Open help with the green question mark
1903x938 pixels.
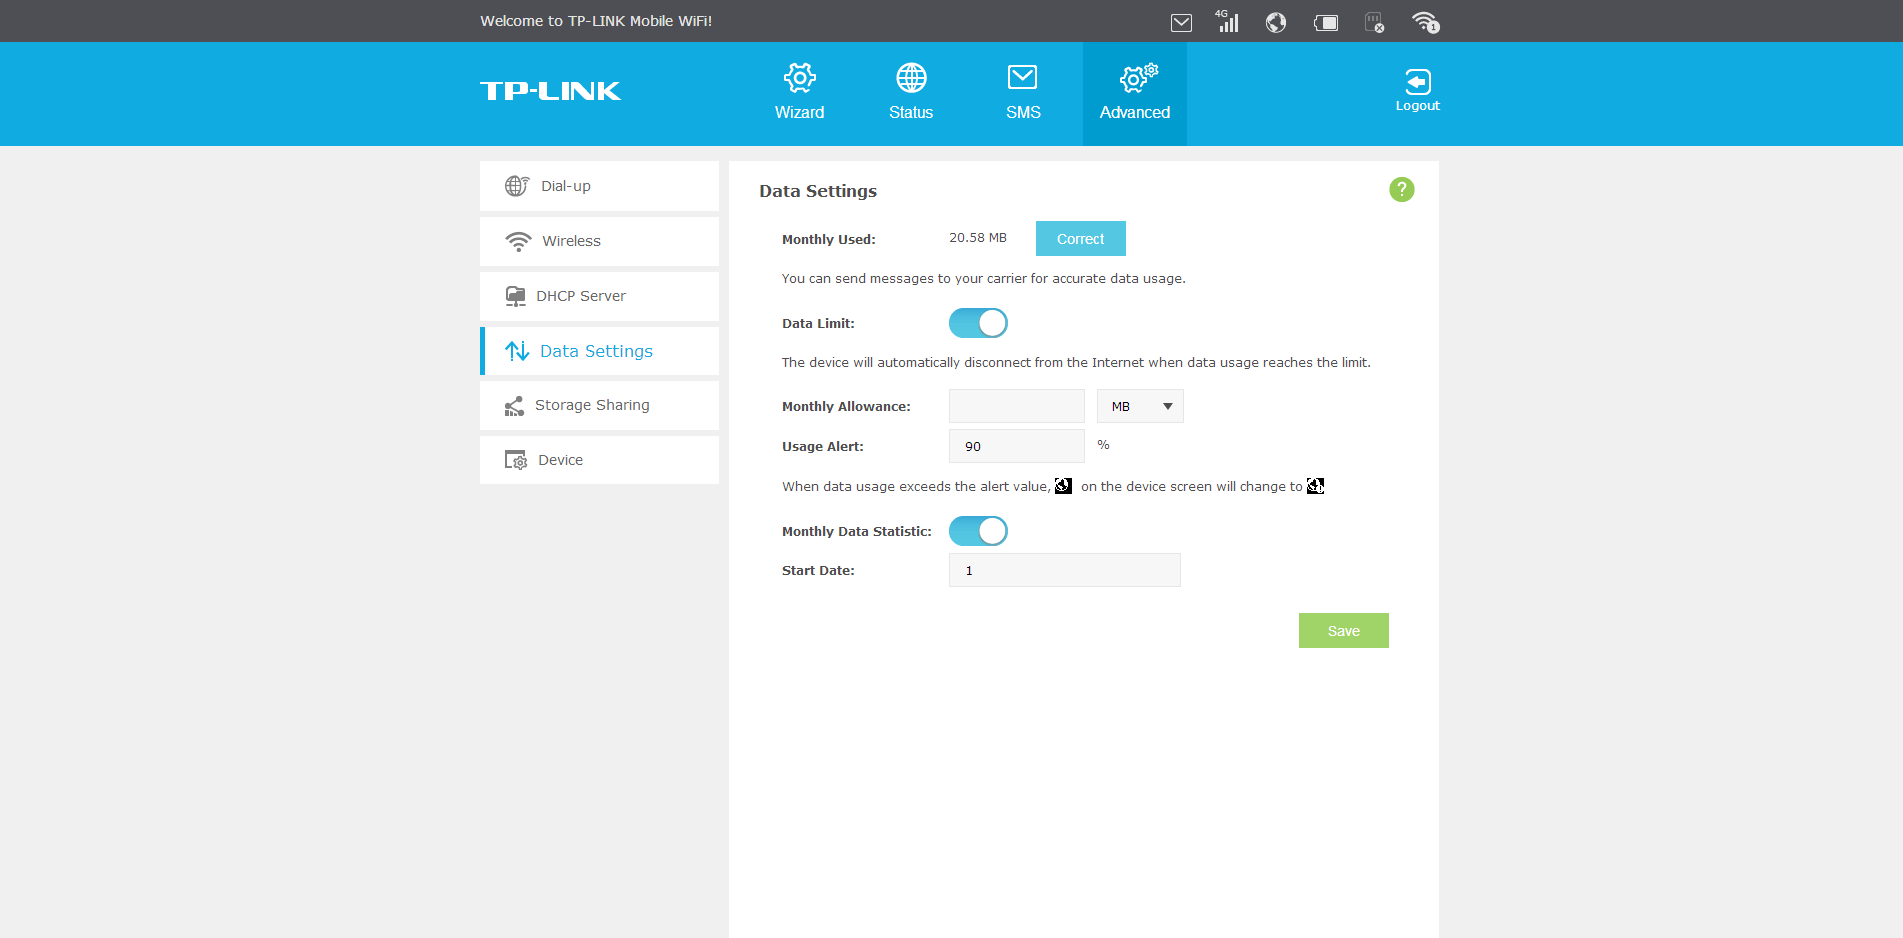(x=1401, y=189)
